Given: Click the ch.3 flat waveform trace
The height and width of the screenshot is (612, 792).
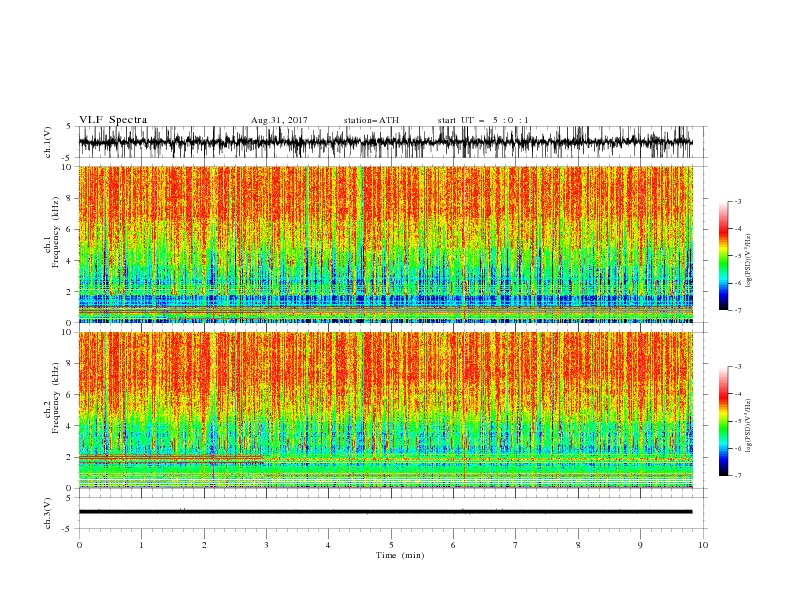Looking at the screenshot, I should [385, 512].
